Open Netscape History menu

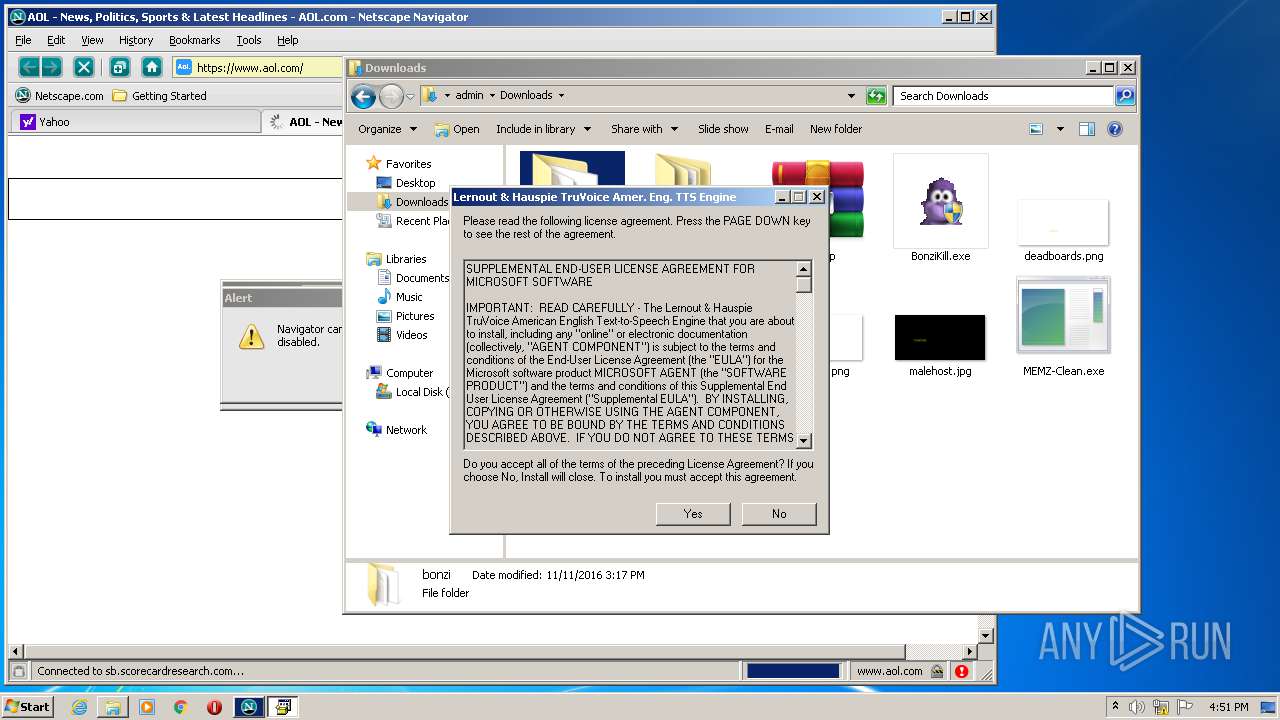pyautogui.click(x=136, y=40)
